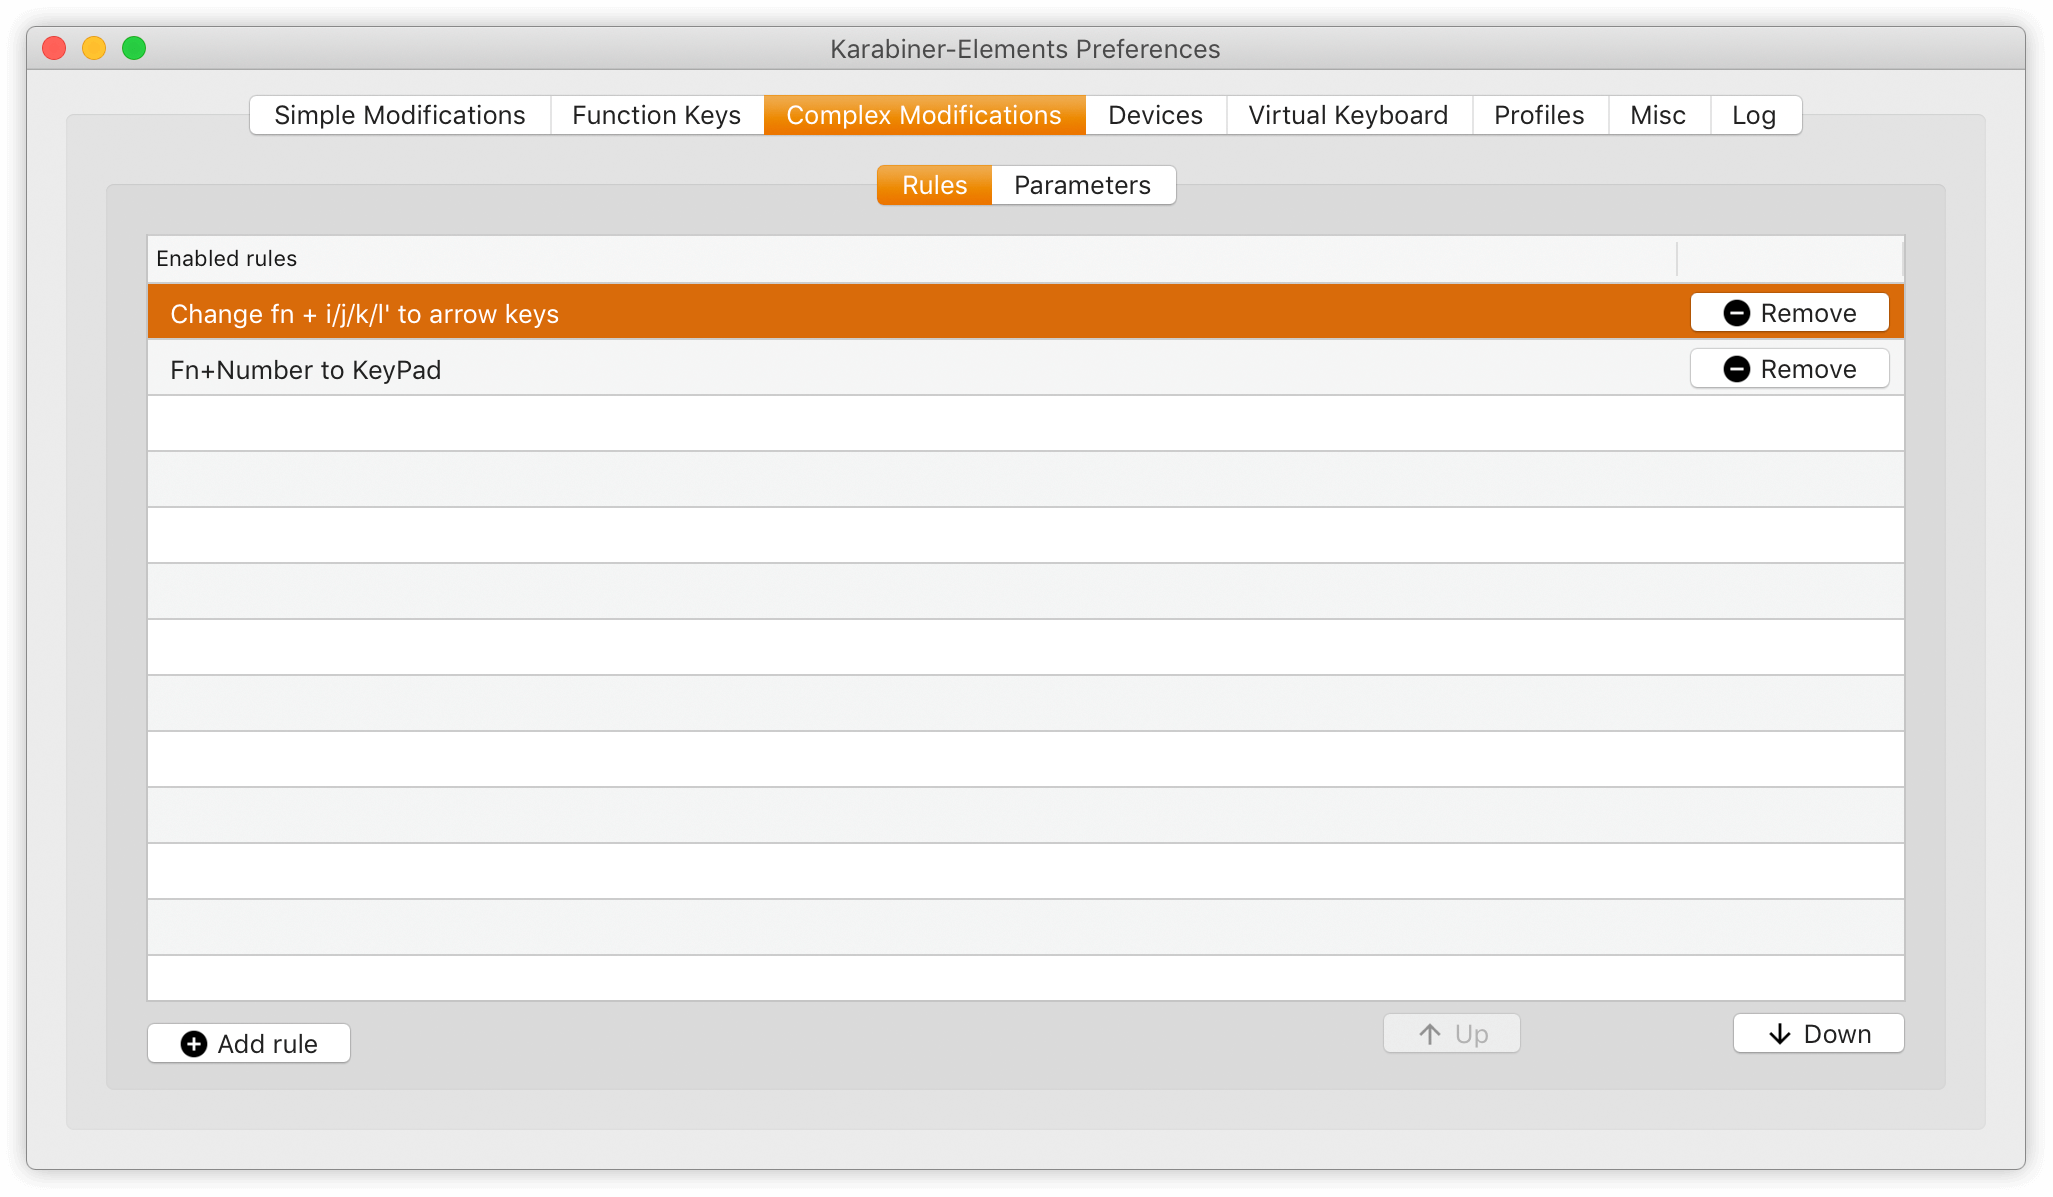Remove the fn + i/j/k/l arrow keys rule
Screen dimensions: 2053x1197
point(1789,313)
